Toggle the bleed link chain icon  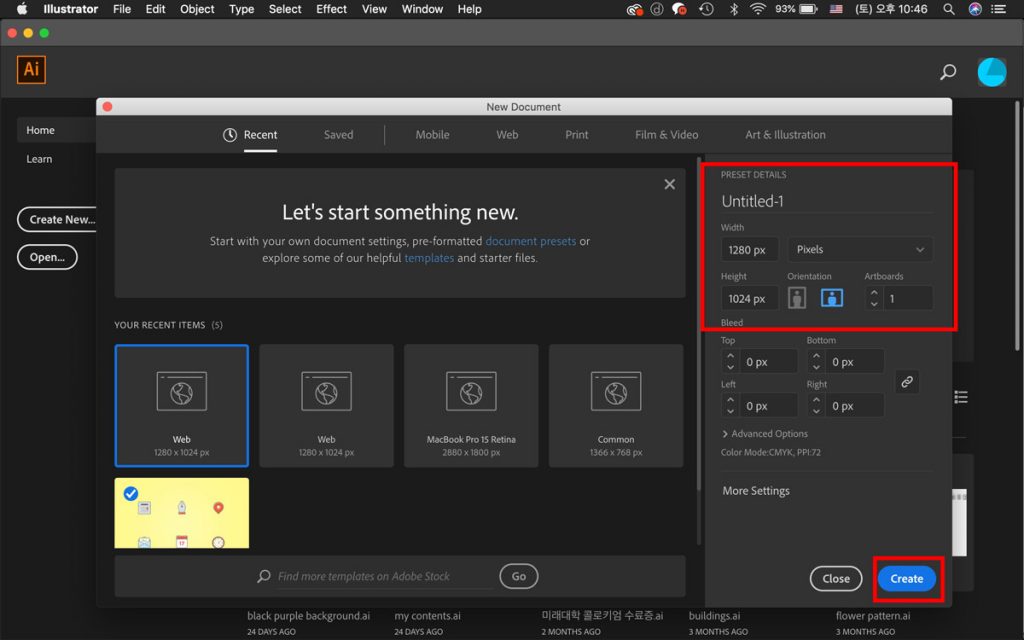pos(906,382)
